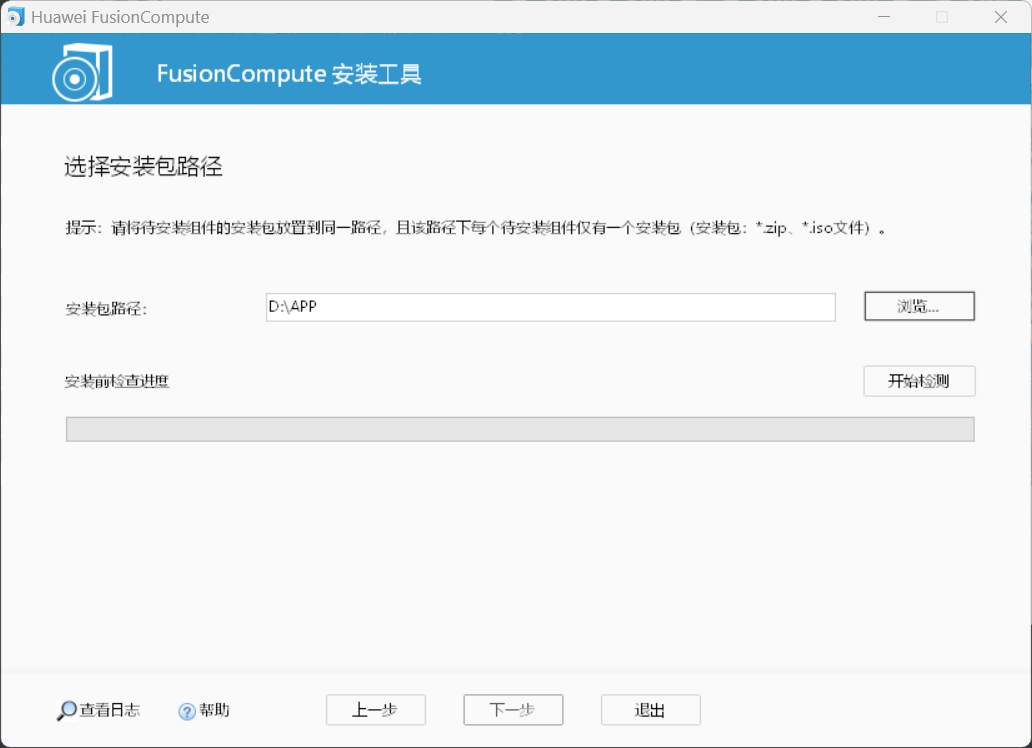Click the Huawei FusionCompute title bar icon
1032x748 pixels.
pos(16,16)
